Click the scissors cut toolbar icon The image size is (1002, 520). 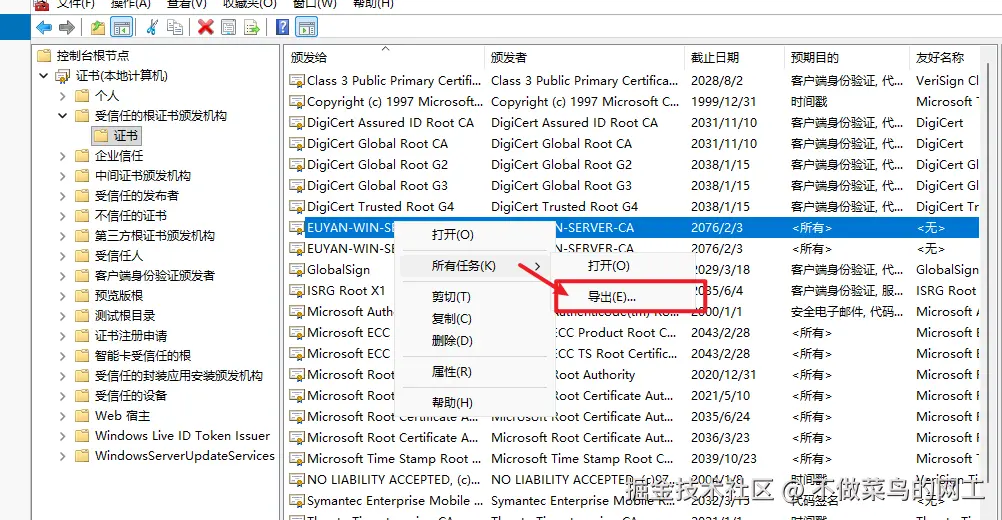coord(152,27)
